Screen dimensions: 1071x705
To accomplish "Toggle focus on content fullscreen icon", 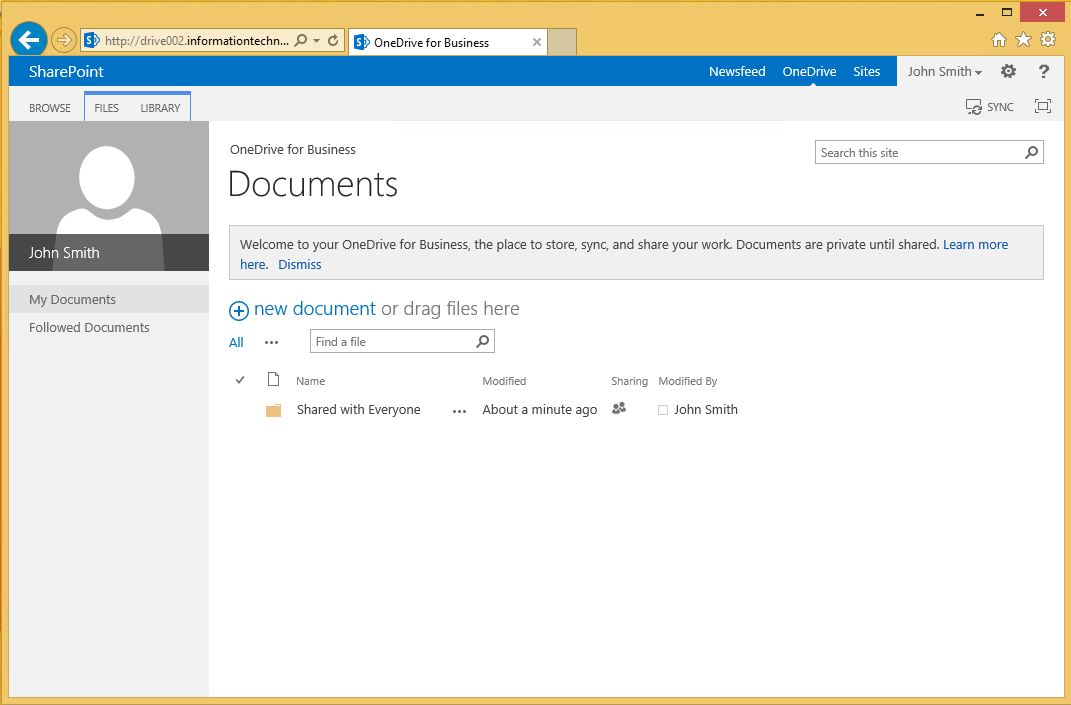I will click(x=1043, y=107).
